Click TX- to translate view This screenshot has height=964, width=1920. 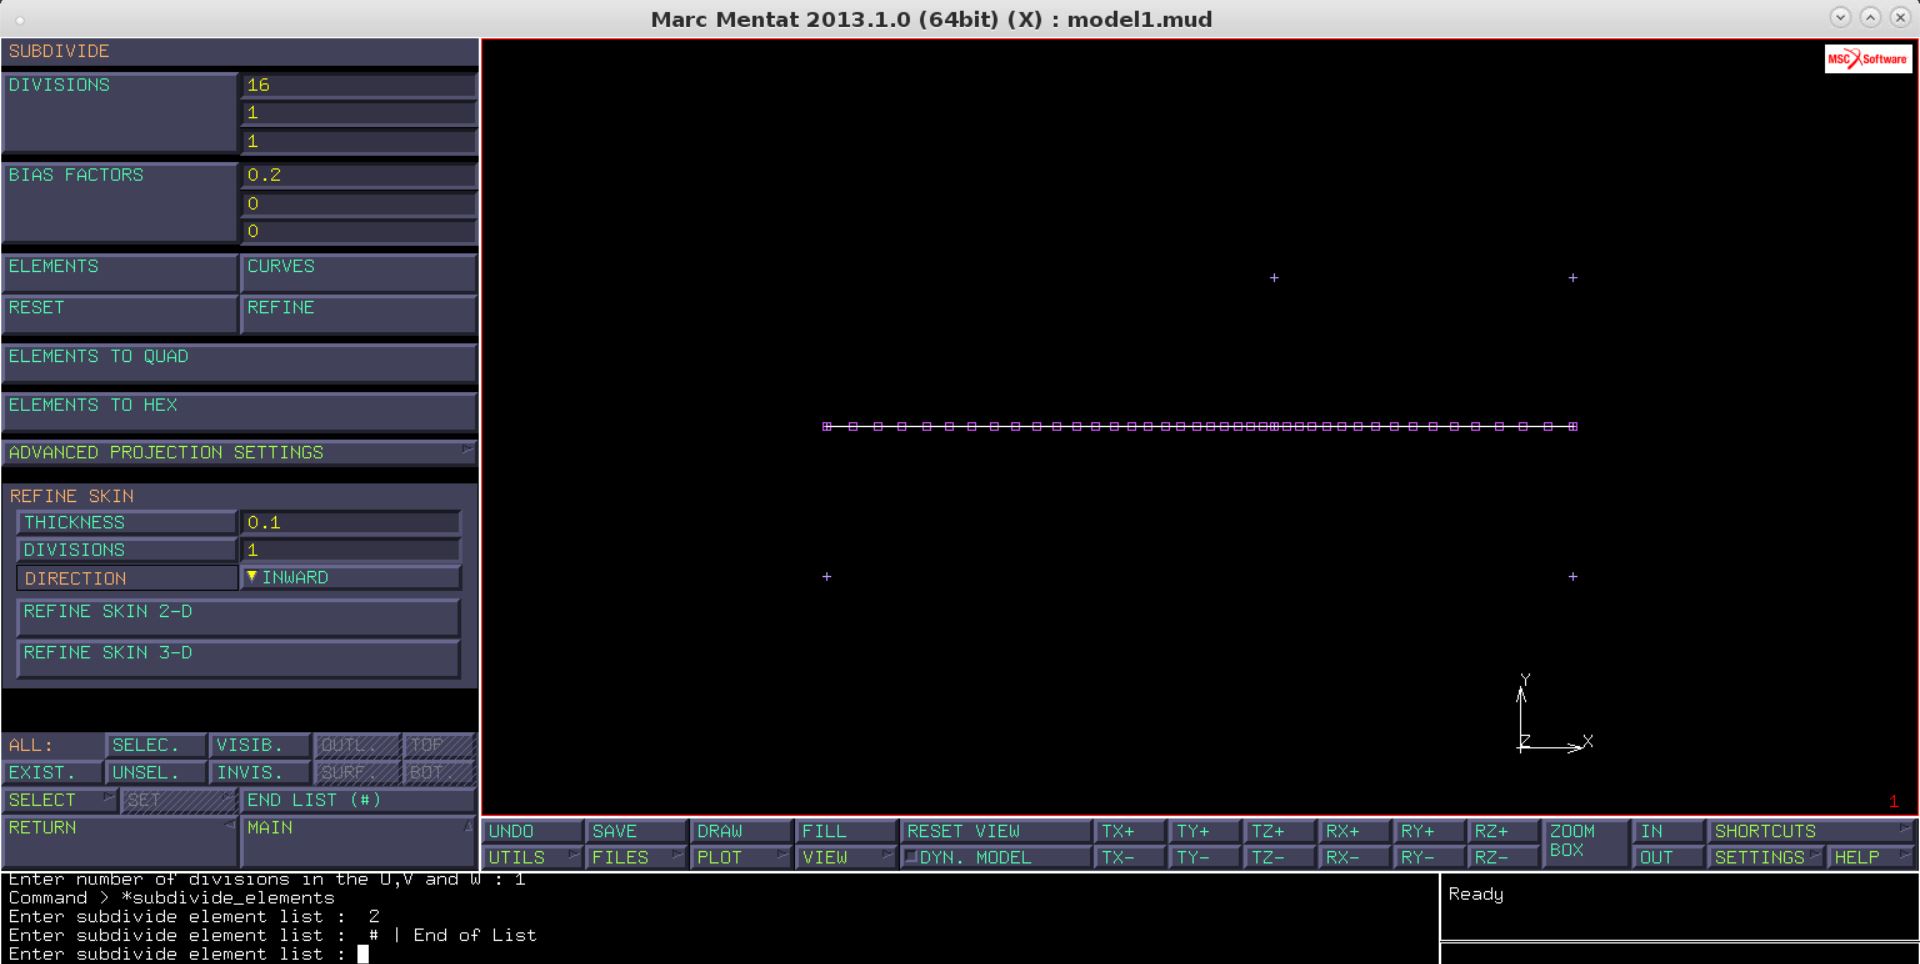click(1130, 857)
